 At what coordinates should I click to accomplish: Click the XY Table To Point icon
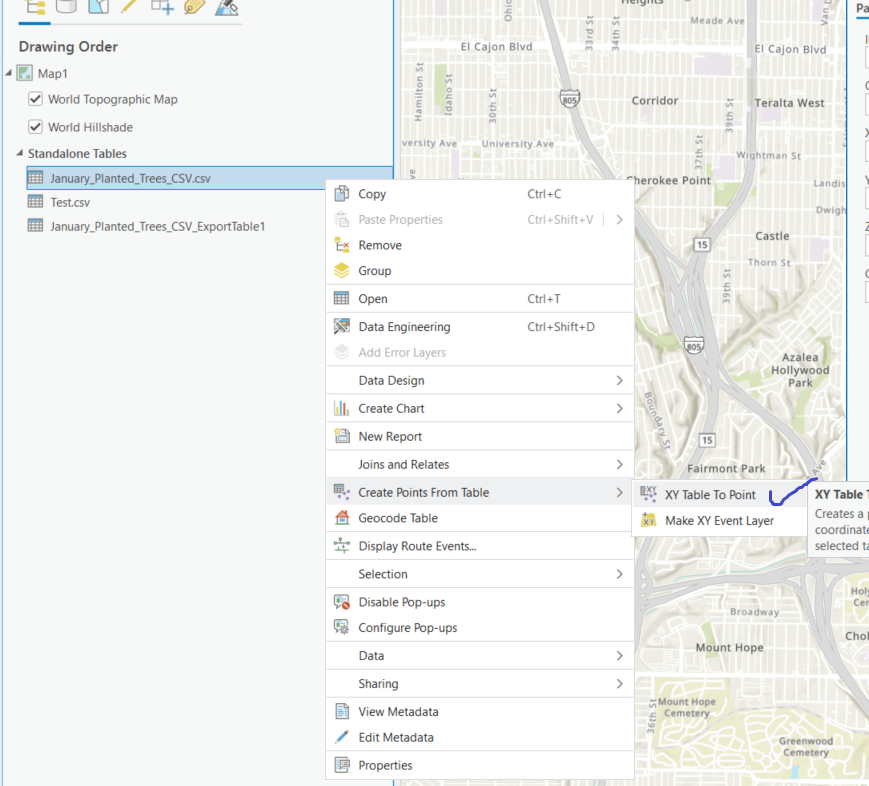tap(648, 493)
